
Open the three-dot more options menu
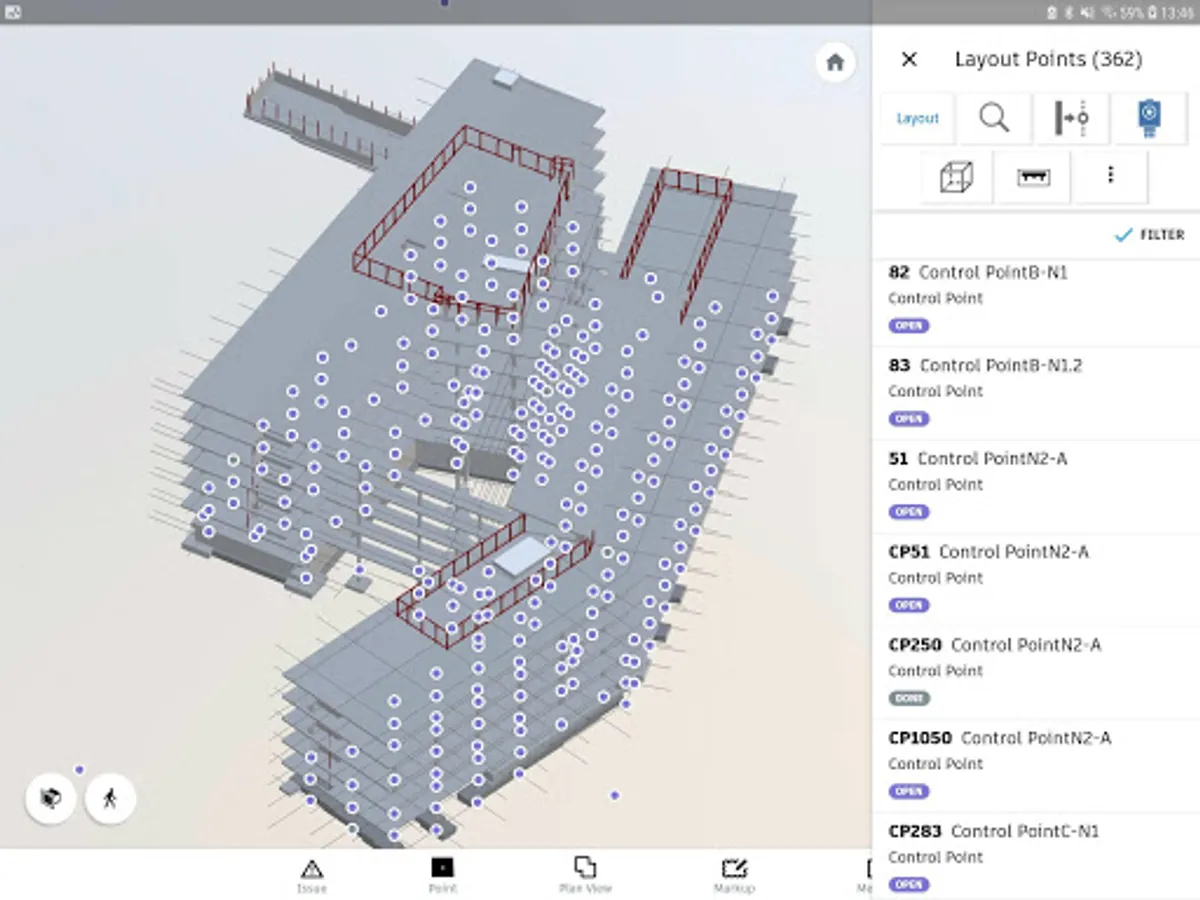pyautogui.click(x=1110, y=176)
